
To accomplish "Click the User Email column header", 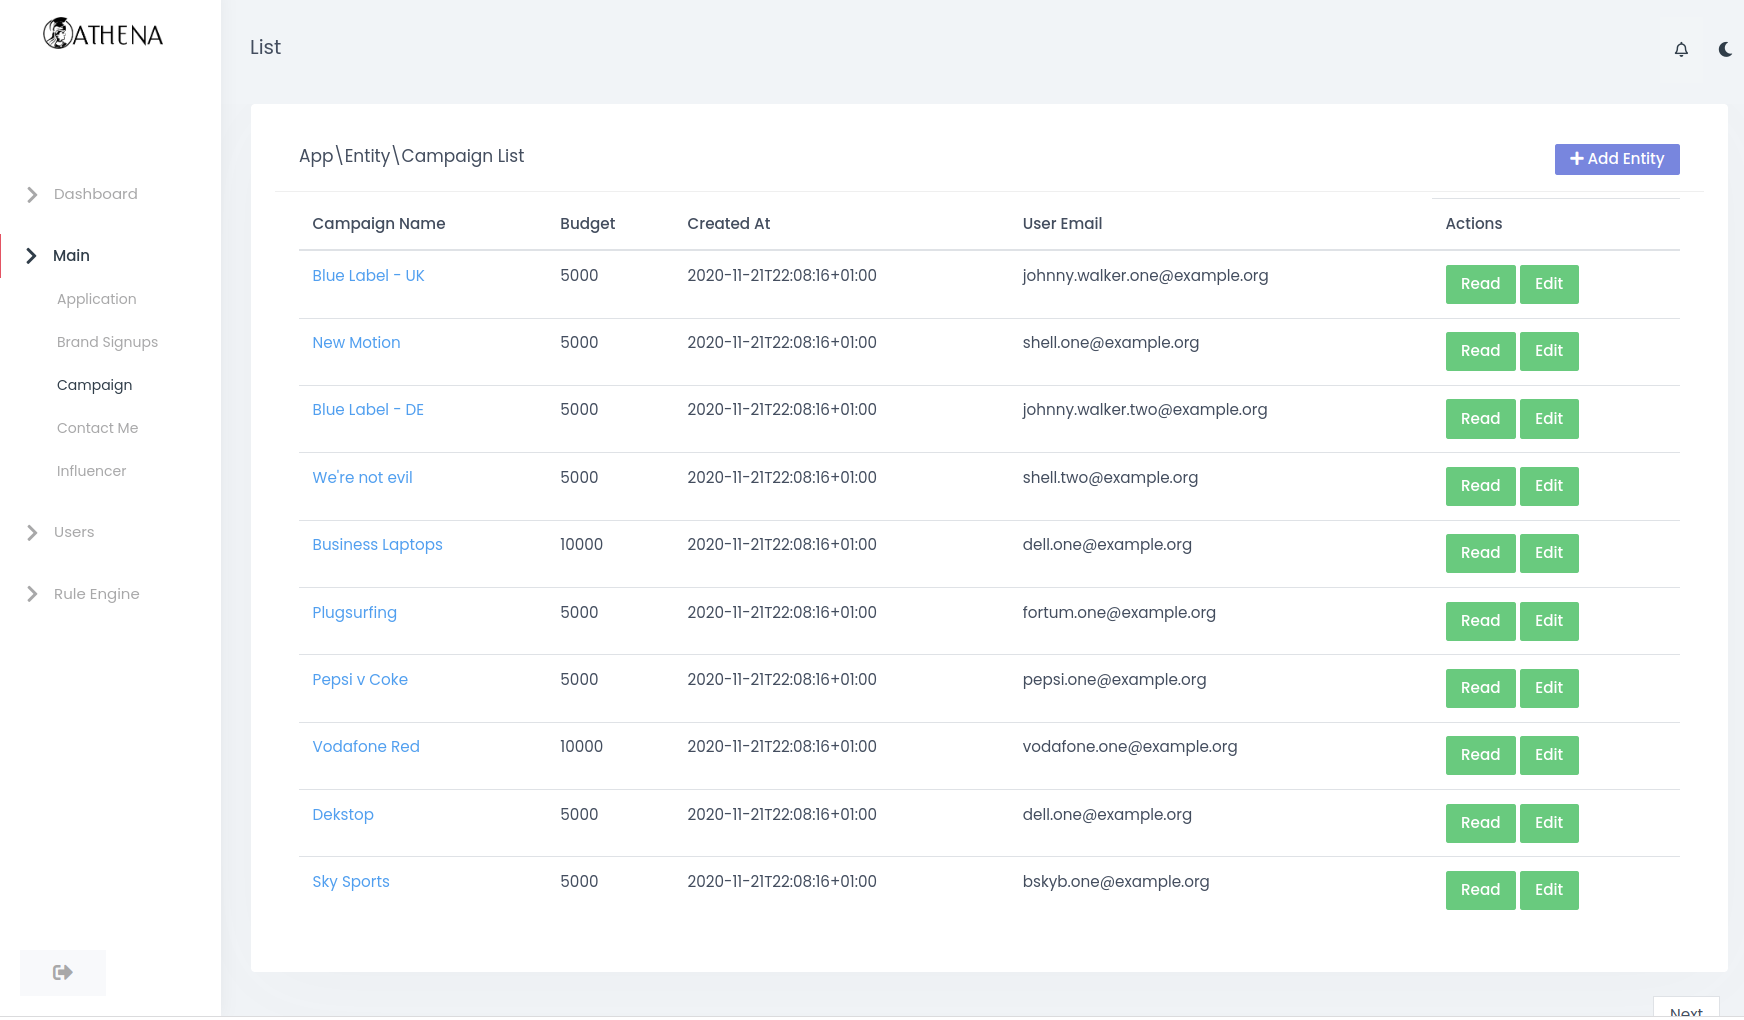I will point(1062,224).
